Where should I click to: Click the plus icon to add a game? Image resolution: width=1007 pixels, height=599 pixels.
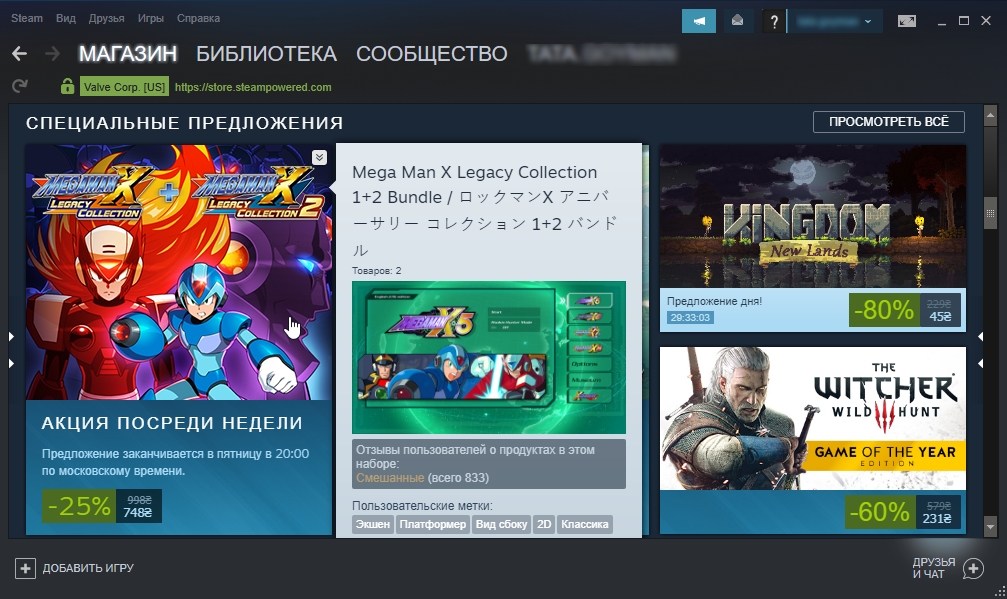(x=25, y=568)
